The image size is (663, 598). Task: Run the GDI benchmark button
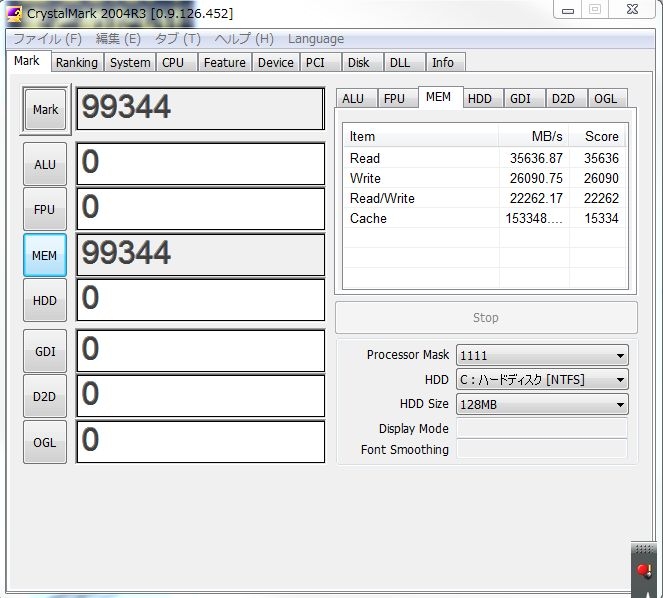pyautogui.click(x=45, y=351)
